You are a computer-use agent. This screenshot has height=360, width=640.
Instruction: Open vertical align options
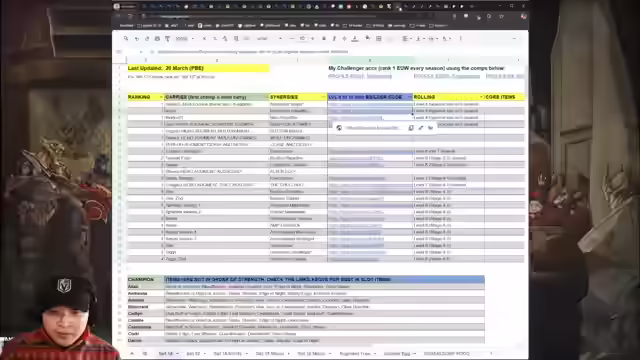click(419, 38)
